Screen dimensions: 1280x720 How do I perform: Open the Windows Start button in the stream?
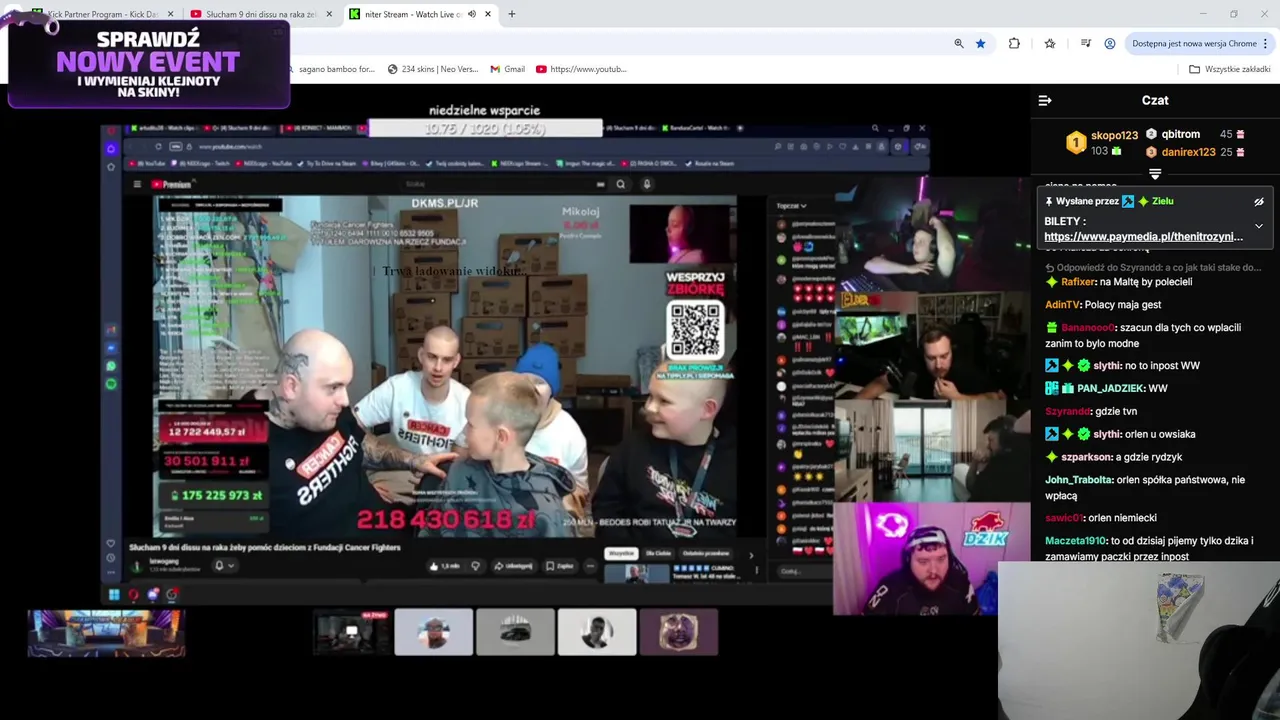point(114,595)
